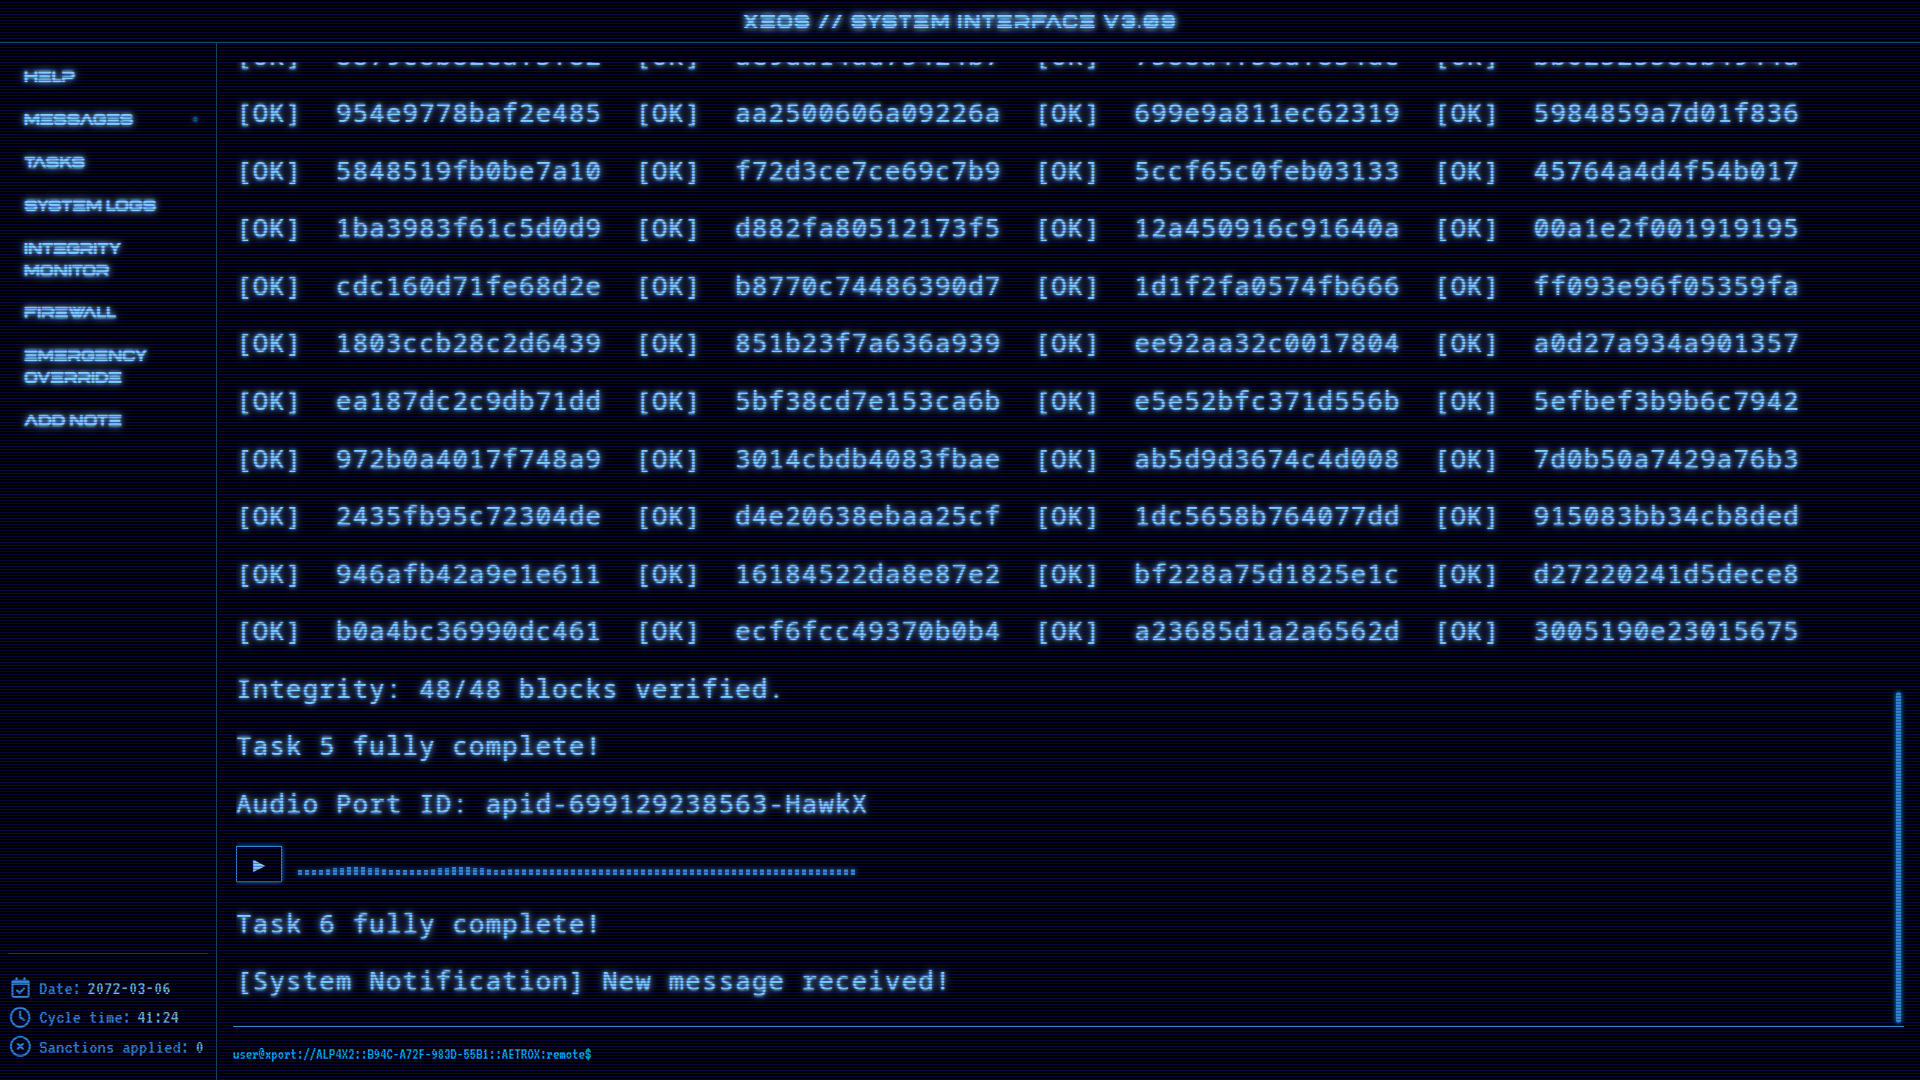Screen dimensions: 1920x1080
Task: Click the unread dot beside Messages
Action: tap(195, 119)
